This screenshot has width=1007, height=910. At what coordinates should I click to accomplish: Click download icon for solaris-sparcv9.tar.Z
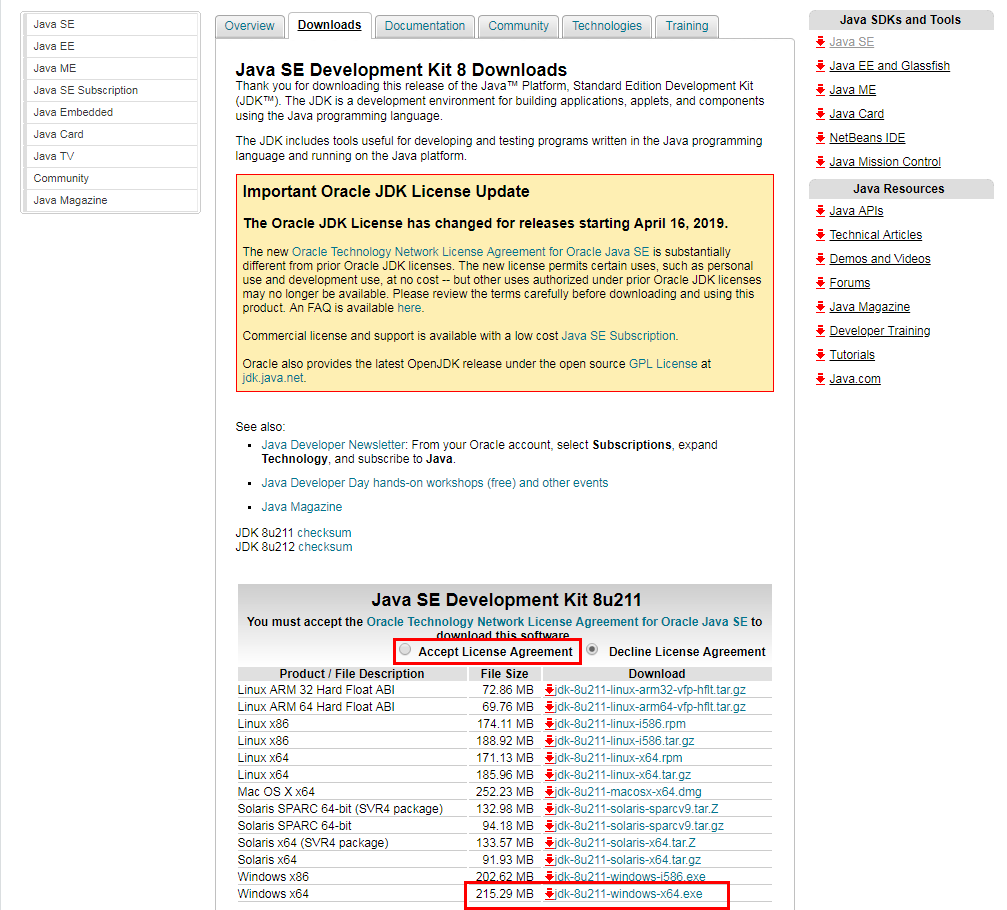[550, 809]
